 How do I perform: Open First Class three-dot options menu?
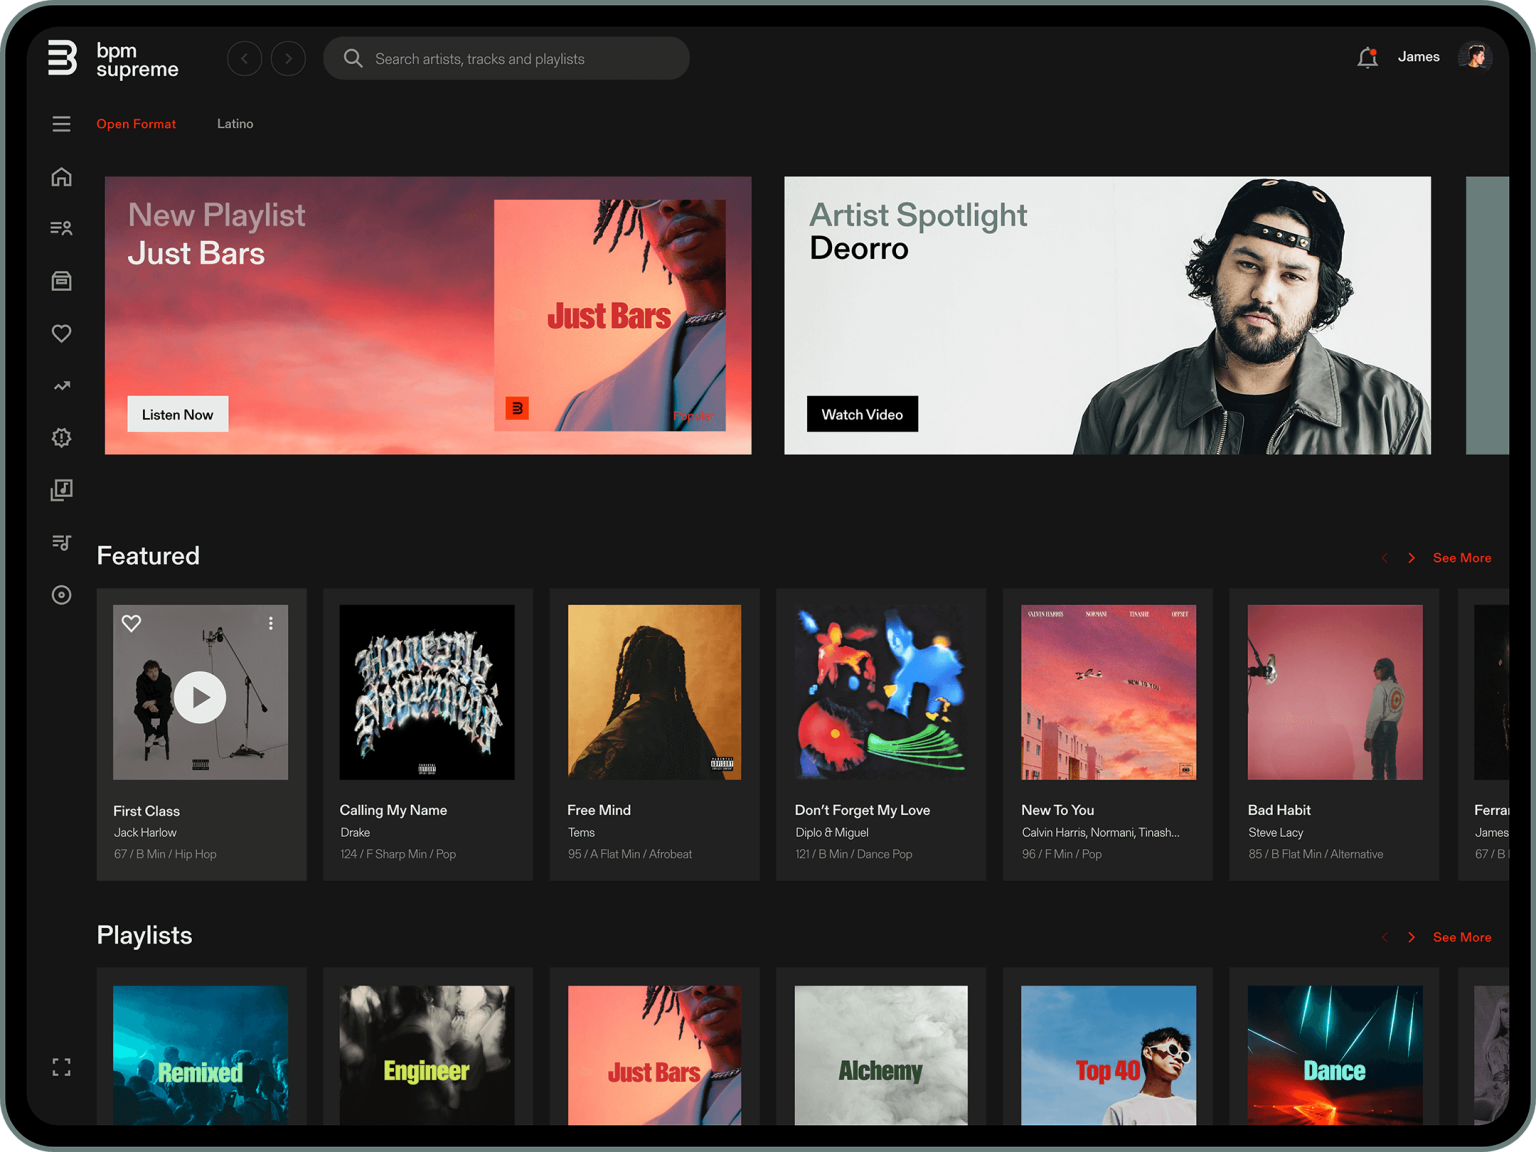click(270, 623)
